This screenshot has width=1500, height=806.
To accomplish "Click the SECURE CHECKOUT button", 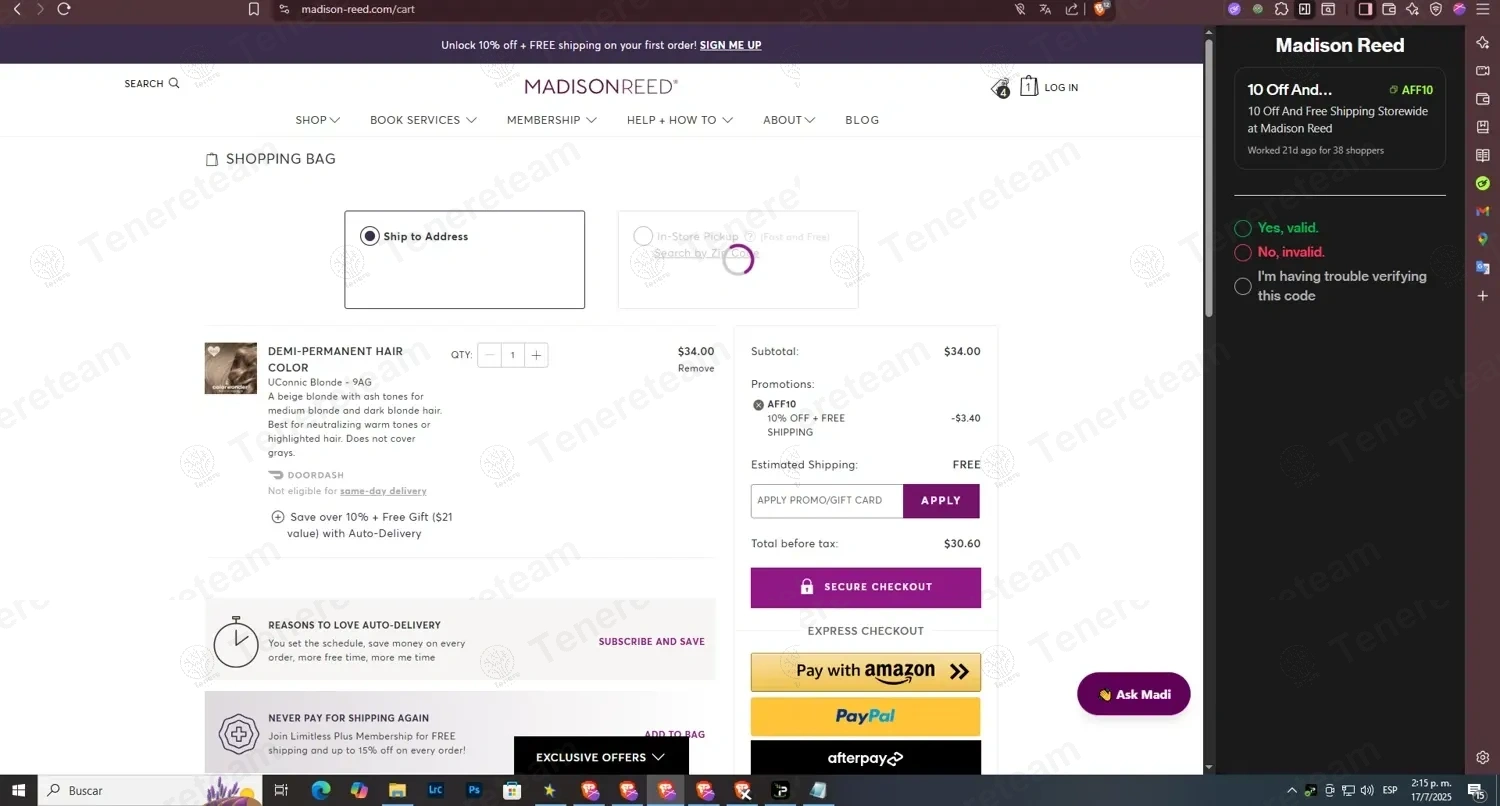I will point(866,587).
